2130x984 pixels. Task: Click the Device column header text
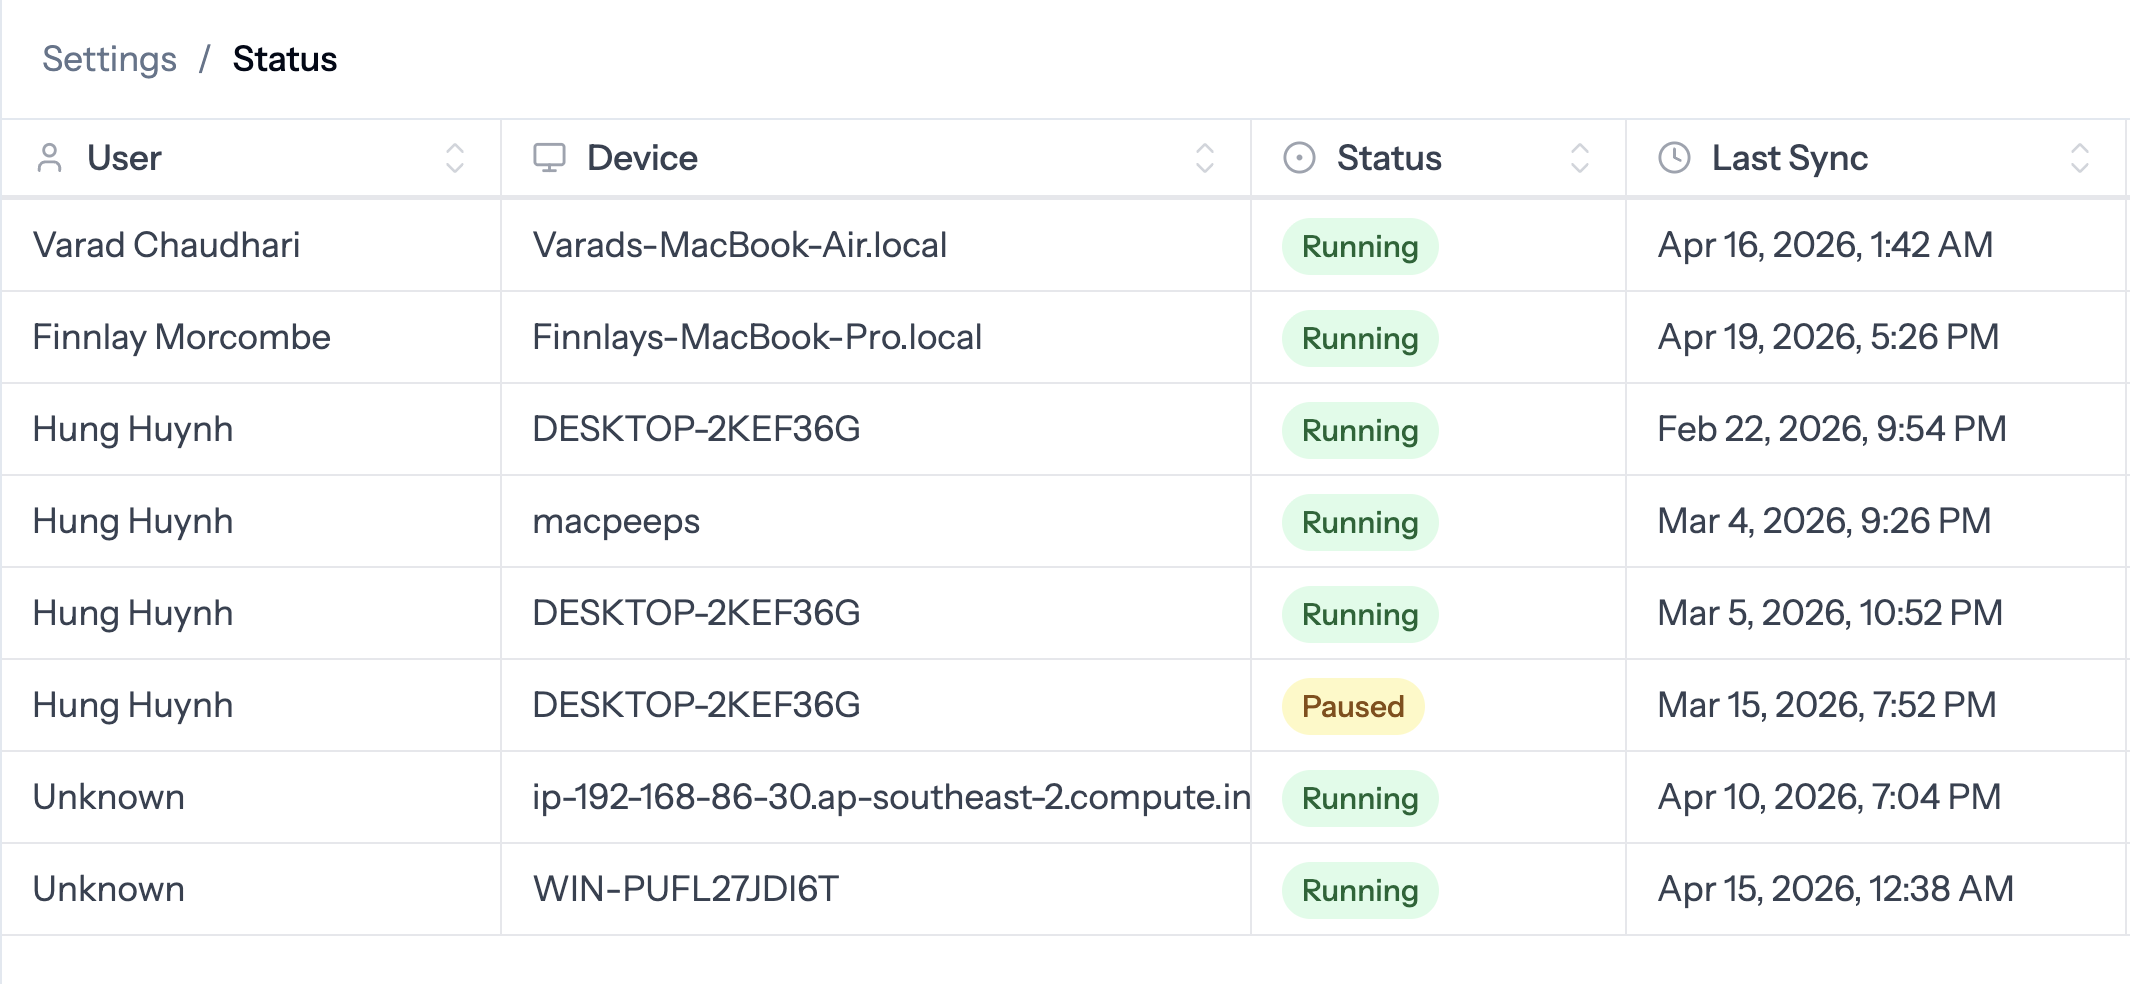click(x=641, y=157)
